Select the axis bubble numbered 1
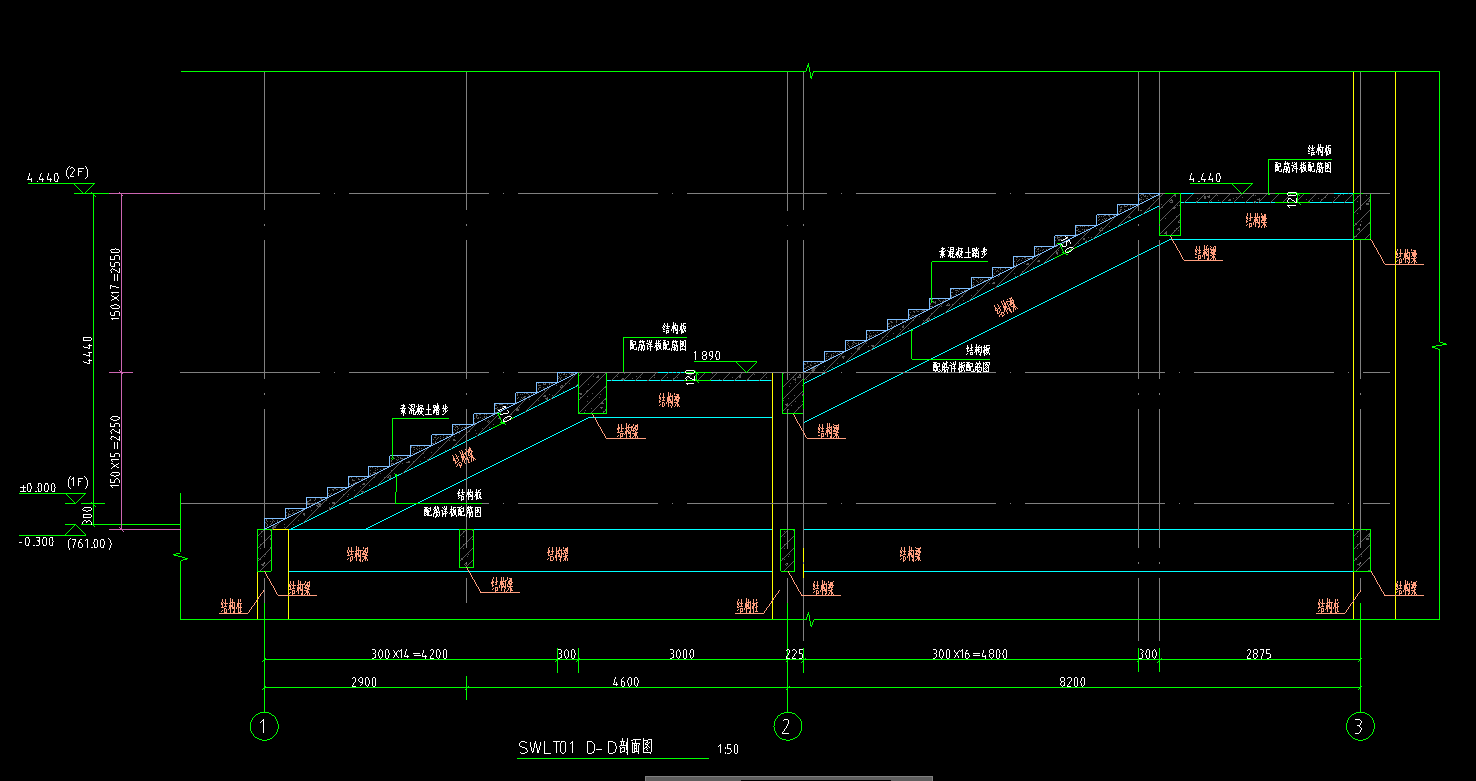 point(264,726)
